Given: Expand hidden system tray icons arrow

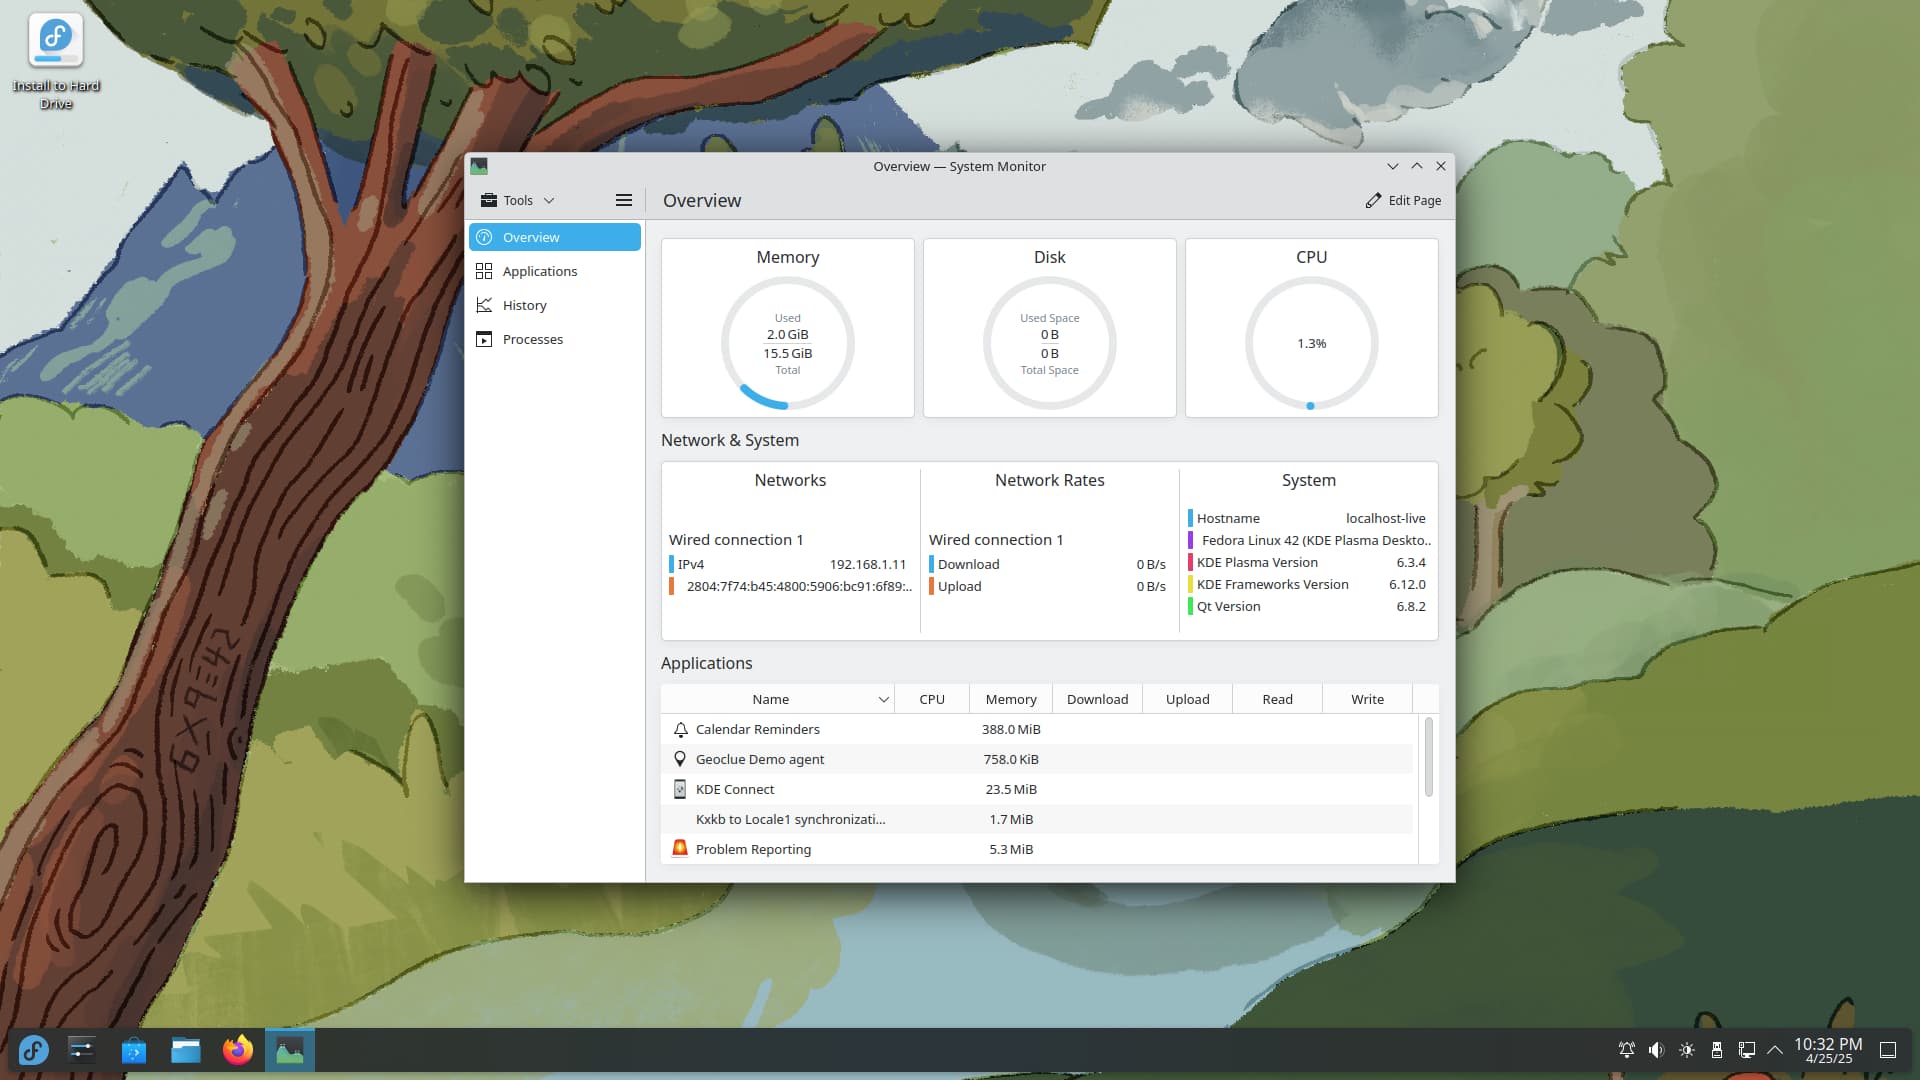Looking at the screenshot, I should 1775,1050.
